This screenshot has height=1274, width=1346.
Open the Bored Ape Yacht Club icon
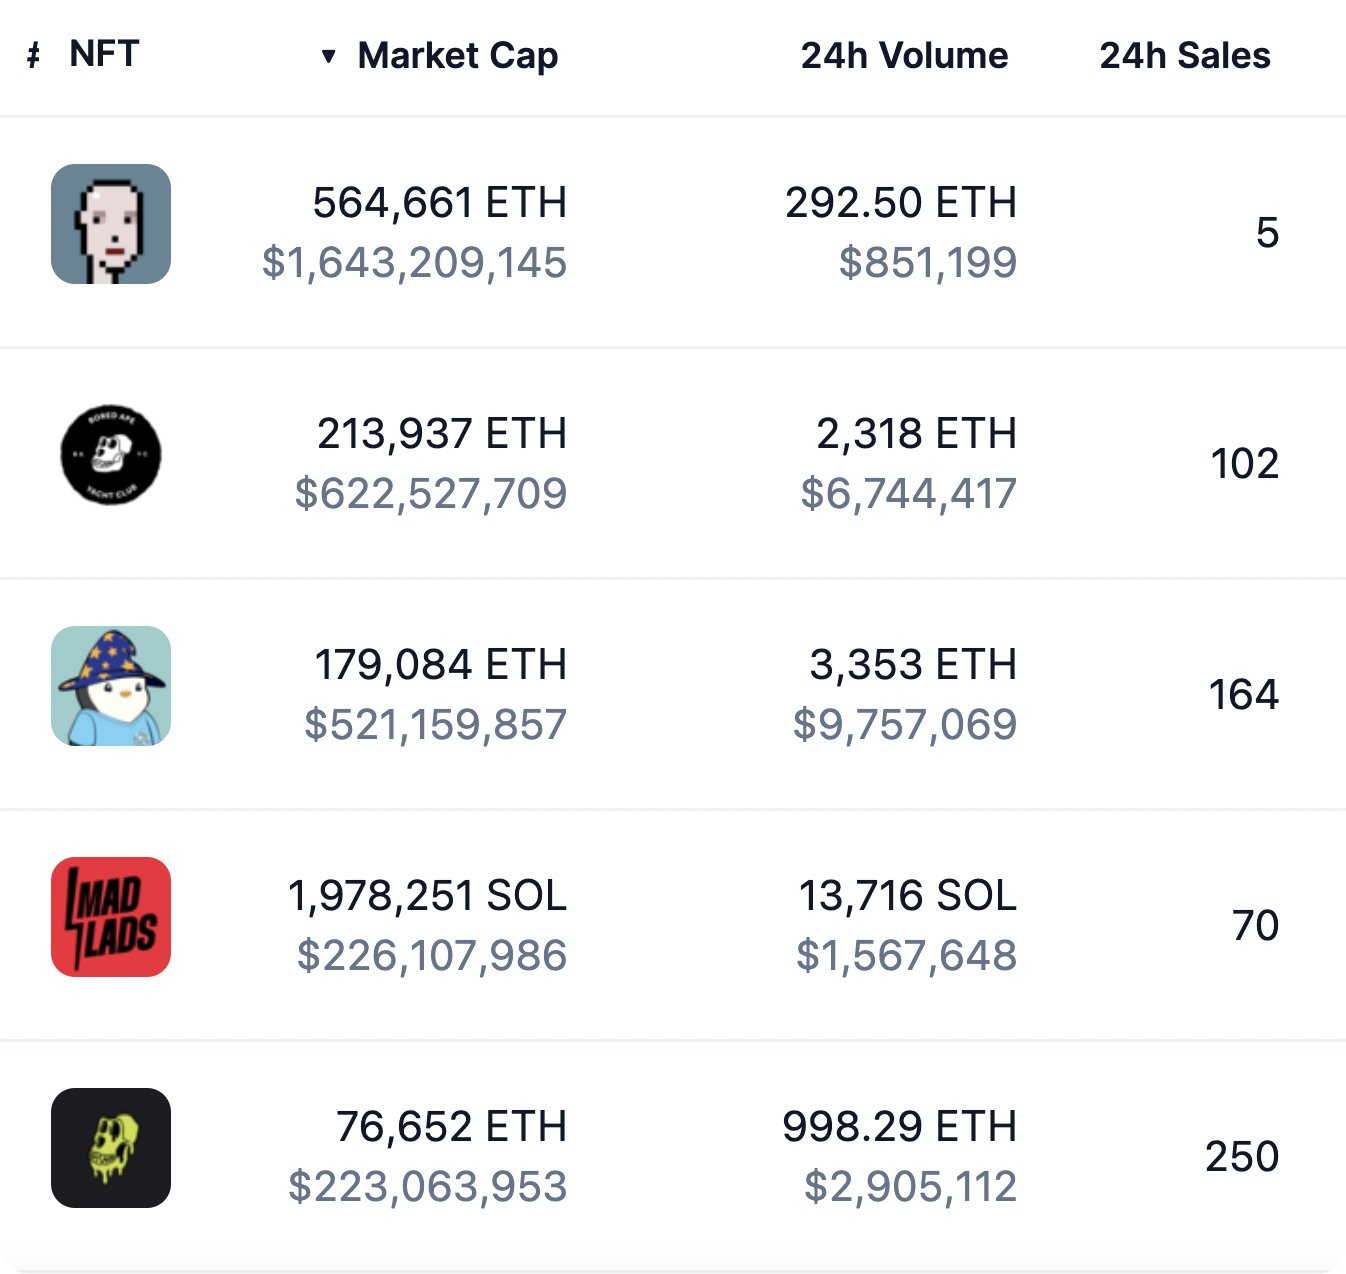(111, 456)
